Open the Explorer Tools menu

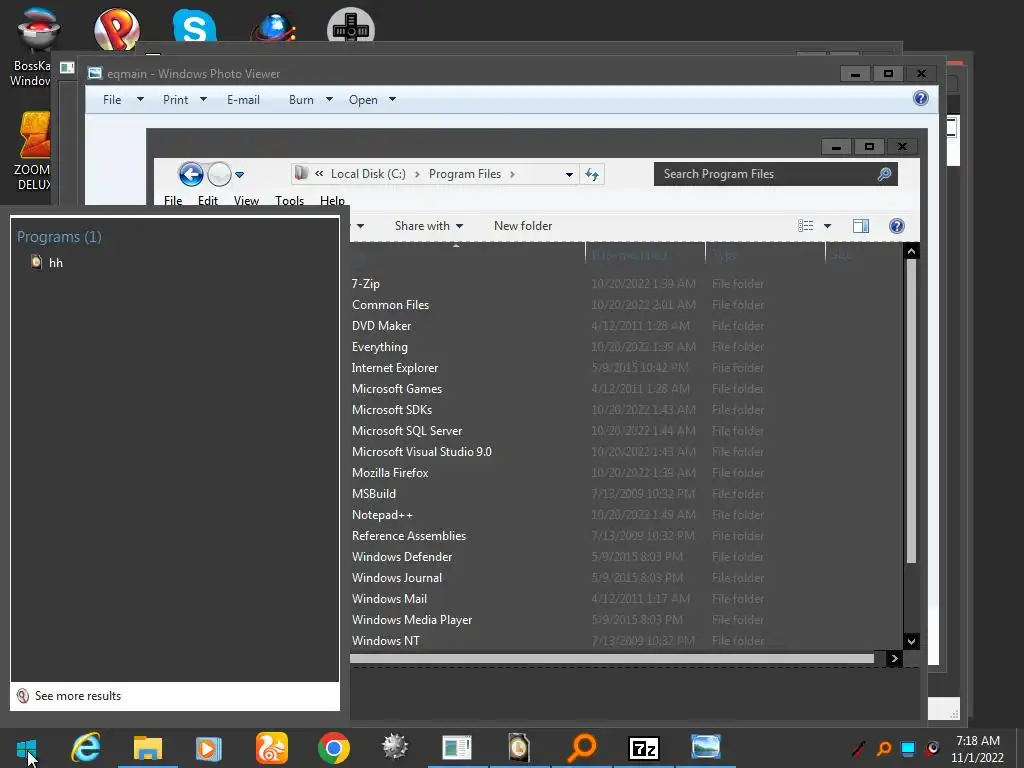pyautogui.click(x=289, y=200)
